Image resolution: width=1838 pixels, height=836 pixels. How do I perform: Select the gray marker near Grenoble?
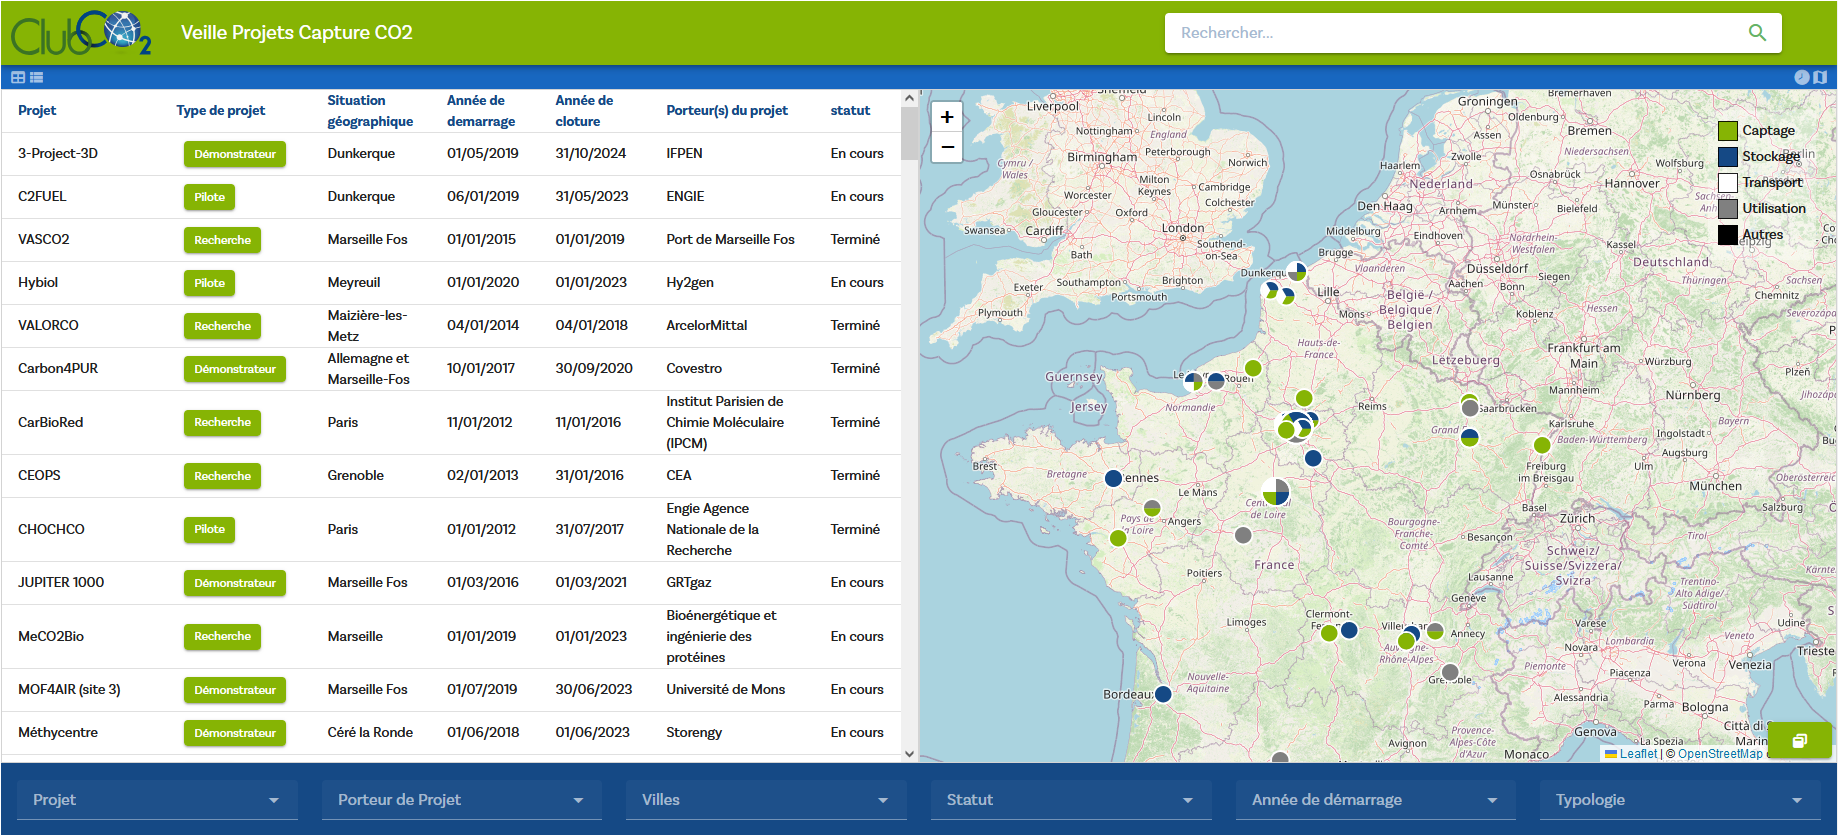click(1450, 672)
